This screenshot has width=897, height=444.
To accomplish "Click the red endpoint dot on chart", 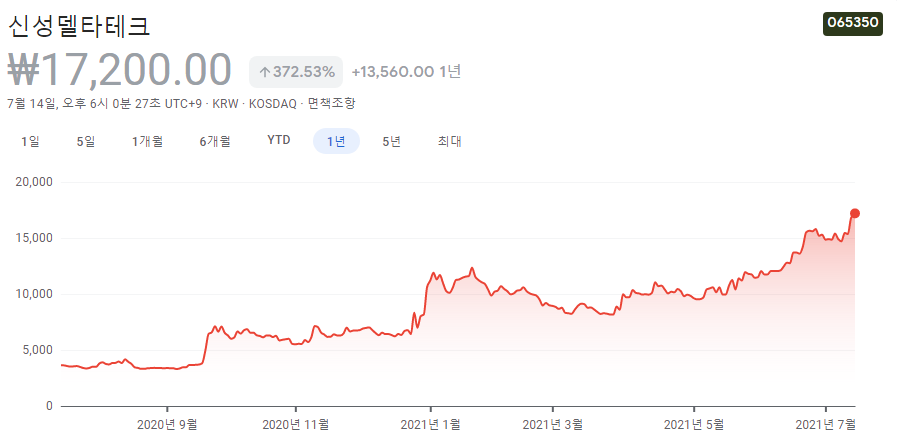I will pos(855,213).
